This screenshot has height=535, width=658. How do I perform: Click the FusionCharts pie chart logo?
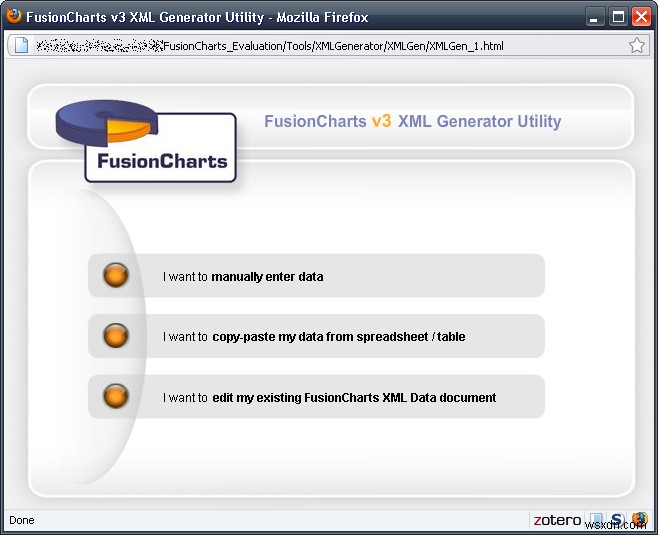[x=146, y=141]
